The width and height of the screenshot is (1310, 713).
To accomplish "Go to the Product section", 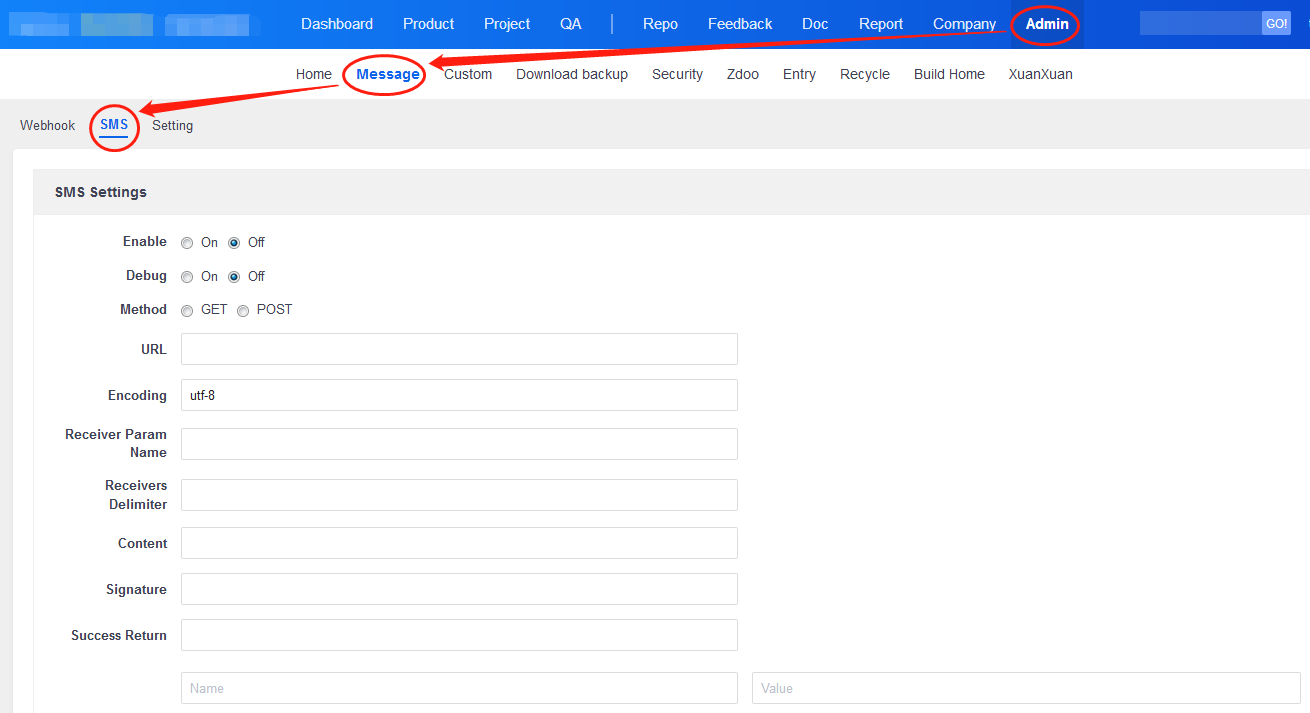I will coord(428,24).
